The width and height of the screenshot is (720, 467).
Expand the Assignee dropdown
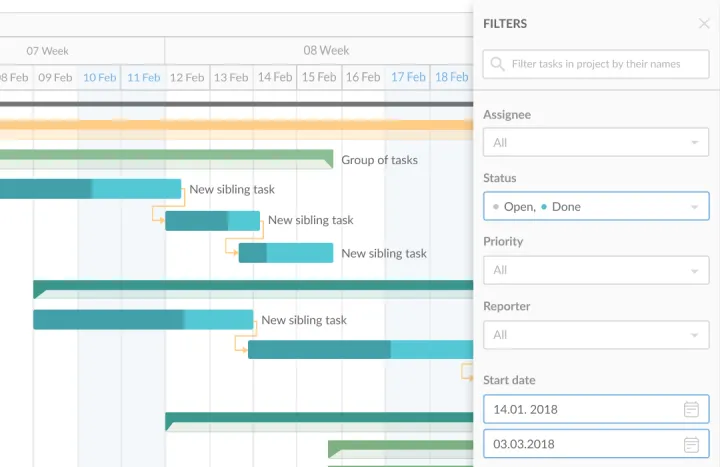click(596, 143)
